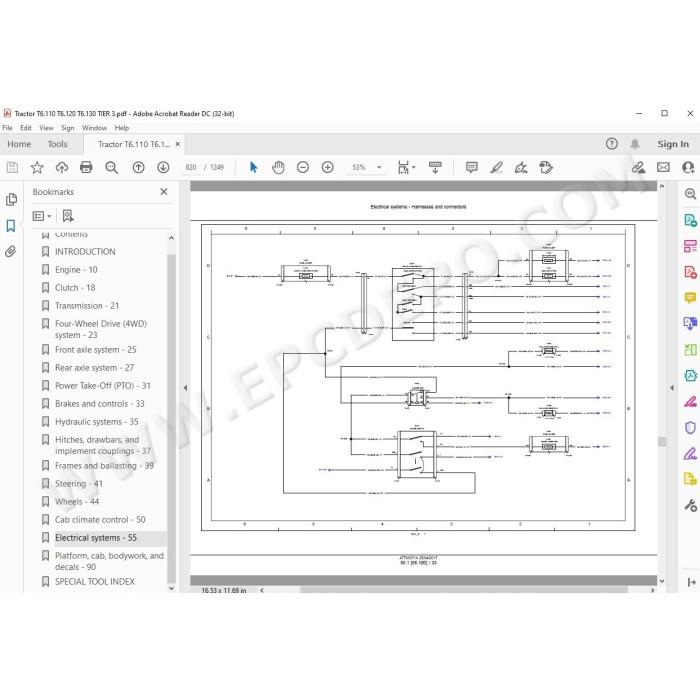
Task: Click the scrolling mode keyboard icon
Action: coord(435,167)
